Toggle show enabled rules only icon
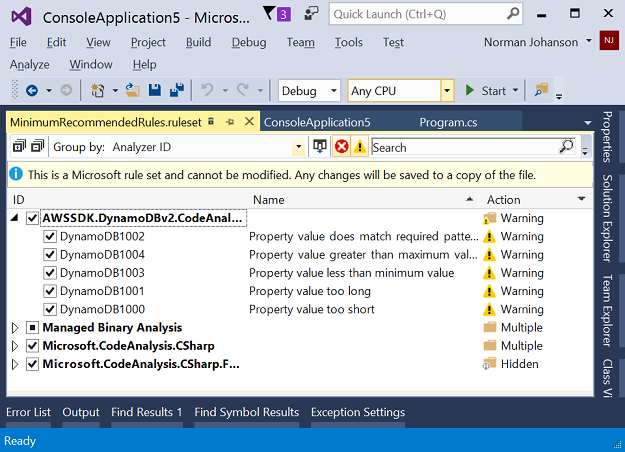This screenshot has height=452, width=625. [319, 146]
